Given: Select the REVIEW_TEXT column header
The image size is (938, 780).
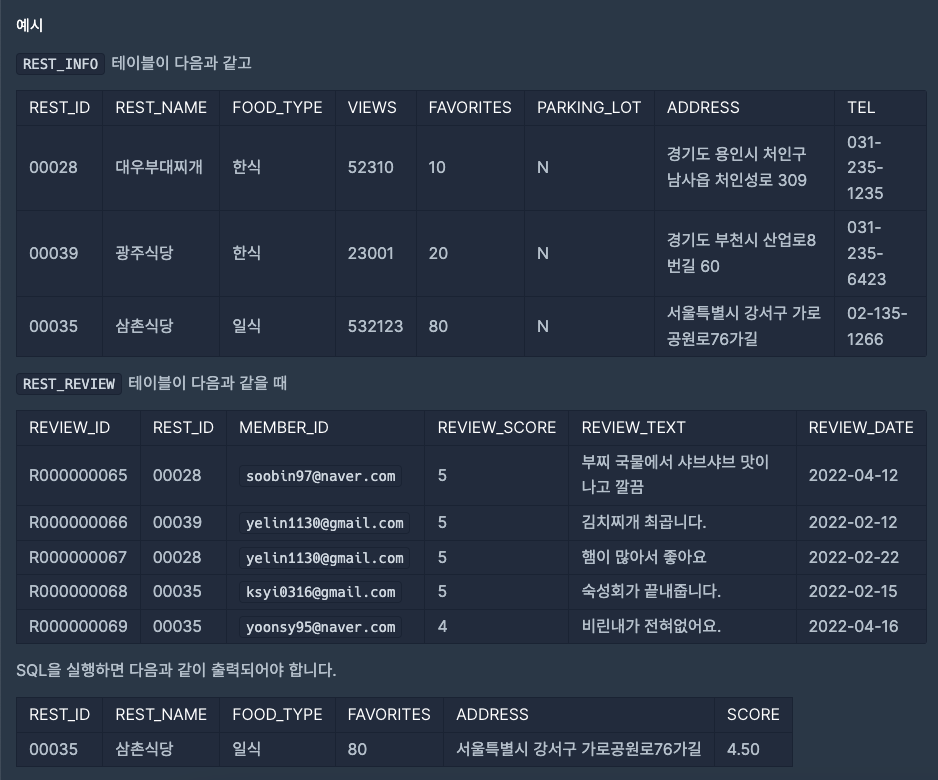Looking at the screenshot, I should tap(633, 428).
